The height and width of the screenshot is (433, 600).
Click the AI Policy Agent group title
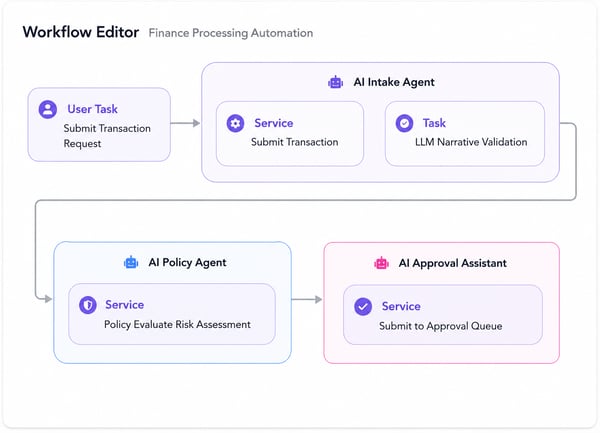(x=187, y=263)
